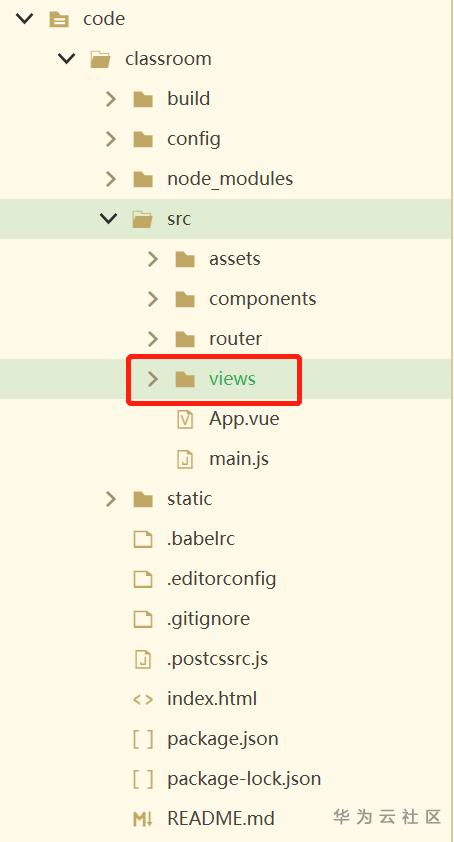Viewport: 454px width, 842px height.
Task: Click the open folder icon for classroom
Action: point(100,59)
